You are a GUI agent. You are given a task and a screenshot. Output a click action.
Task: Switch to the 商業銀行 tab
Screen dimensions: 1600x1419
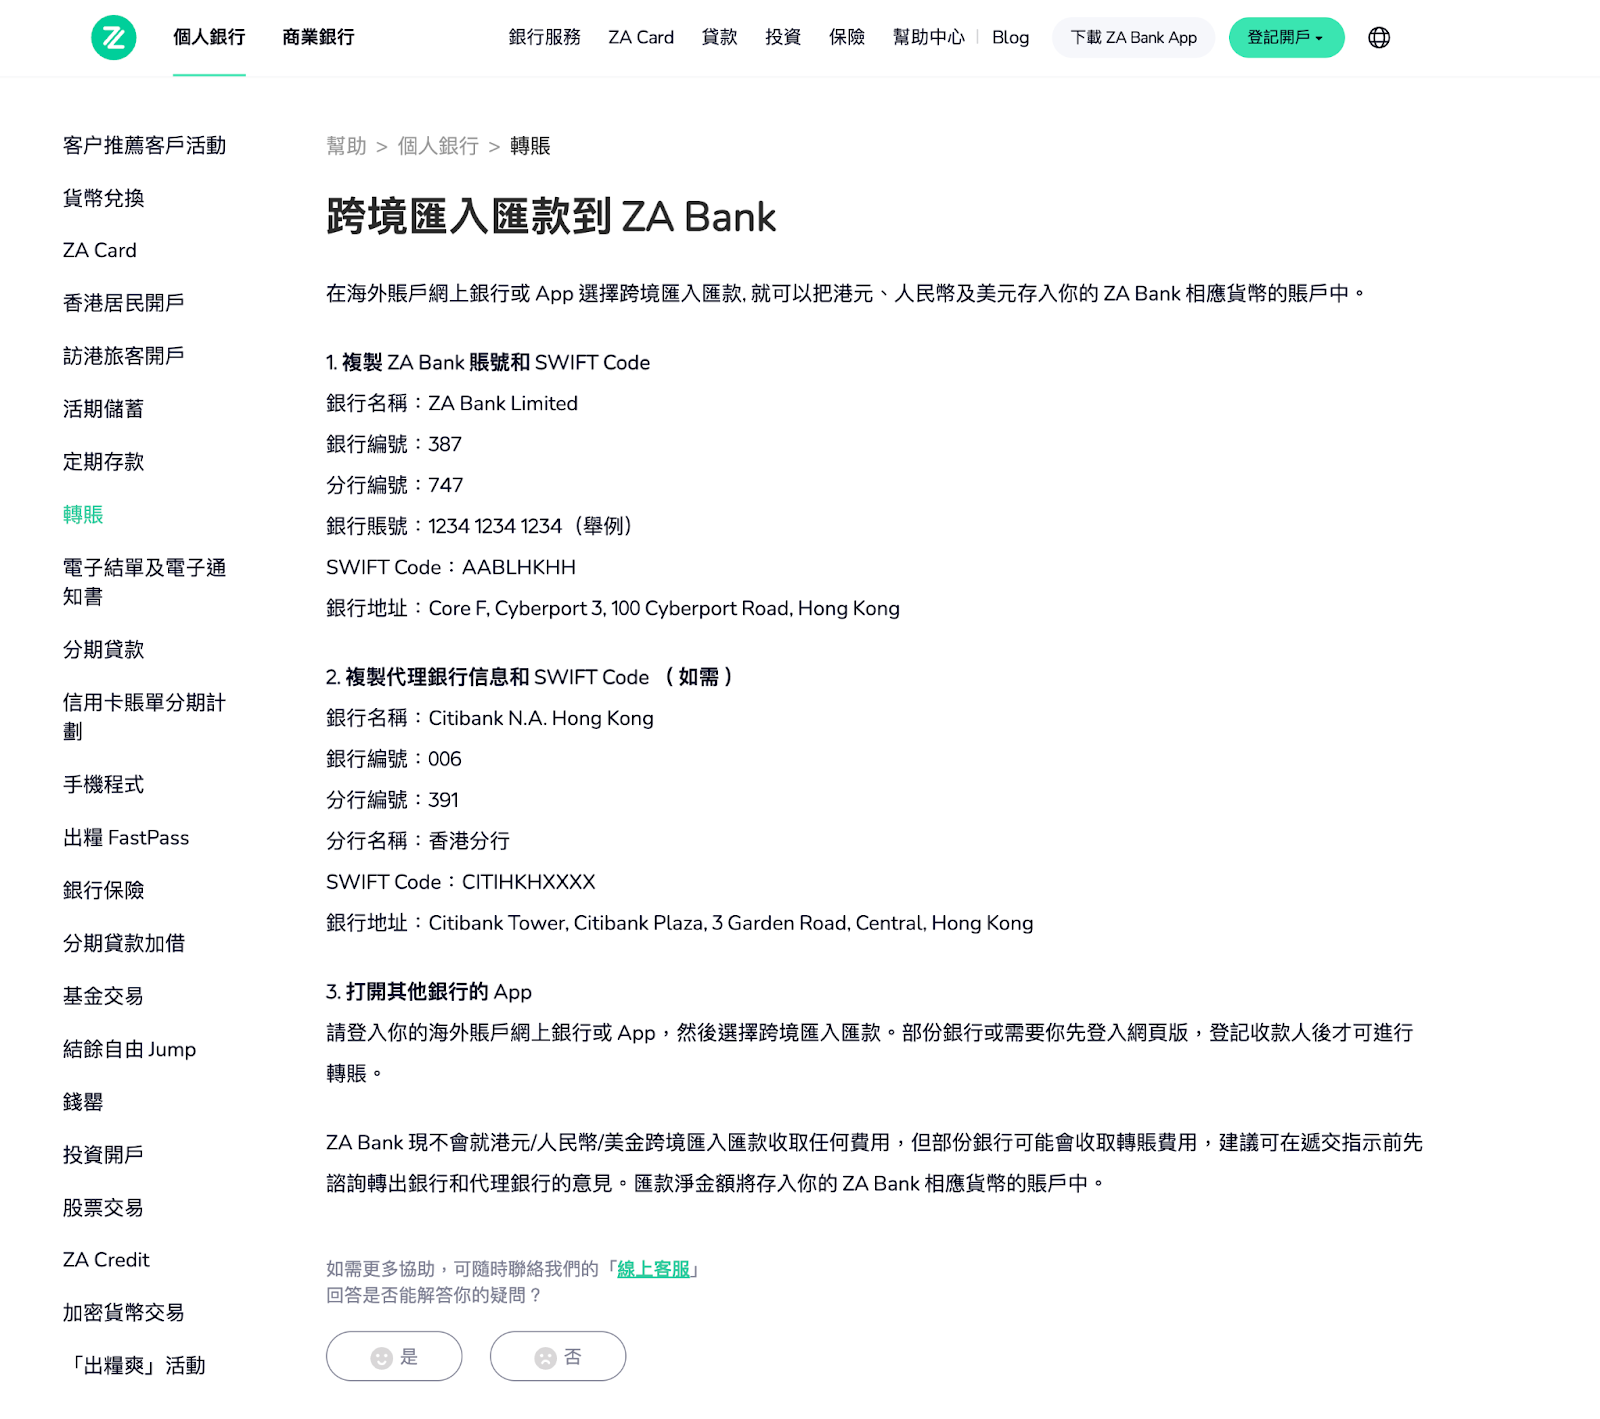tap(318, 38)
